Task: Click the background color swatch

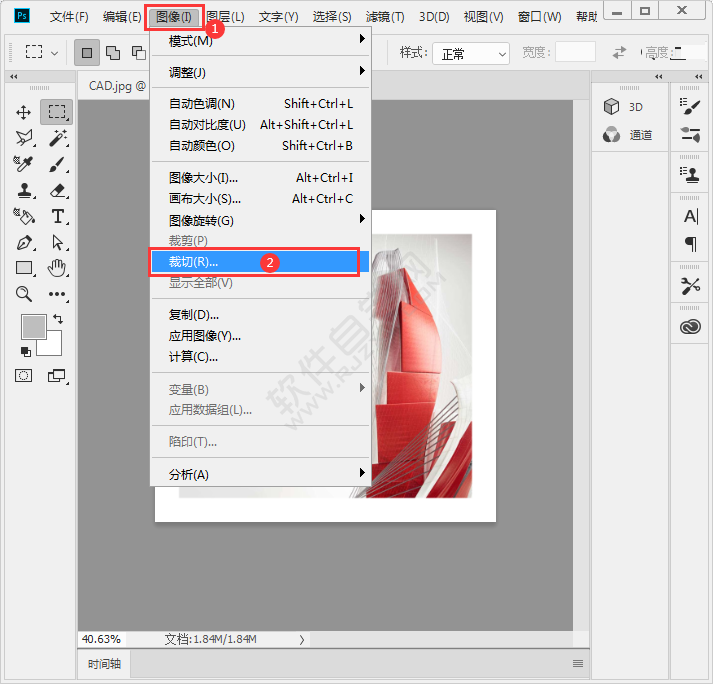Action: coord(52,345)
